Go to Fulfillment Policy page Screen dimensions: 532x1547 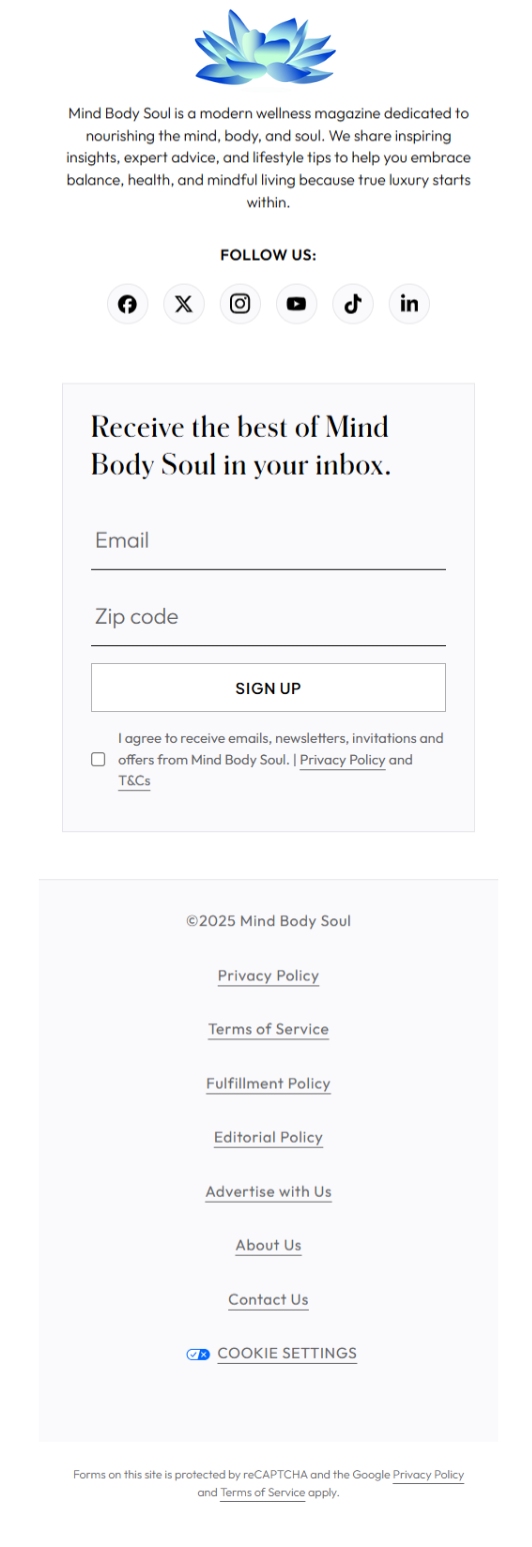coord(268,1083)
